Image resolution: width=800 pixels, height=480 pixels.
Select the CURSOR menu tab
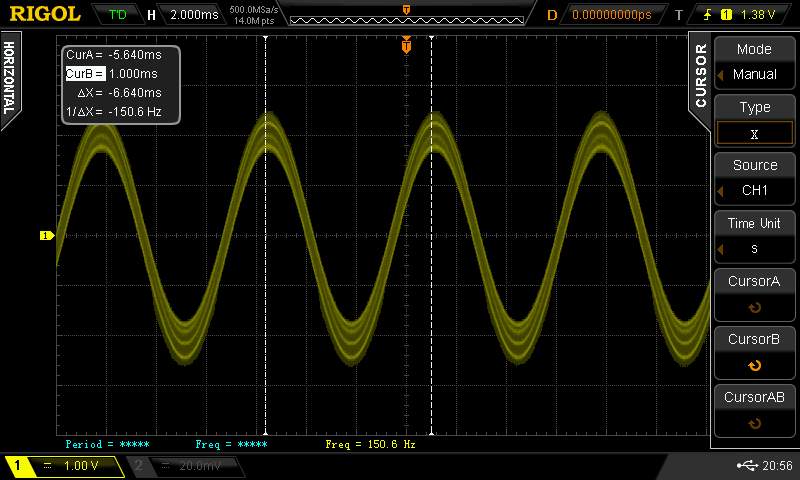click(x=700, y=75)
